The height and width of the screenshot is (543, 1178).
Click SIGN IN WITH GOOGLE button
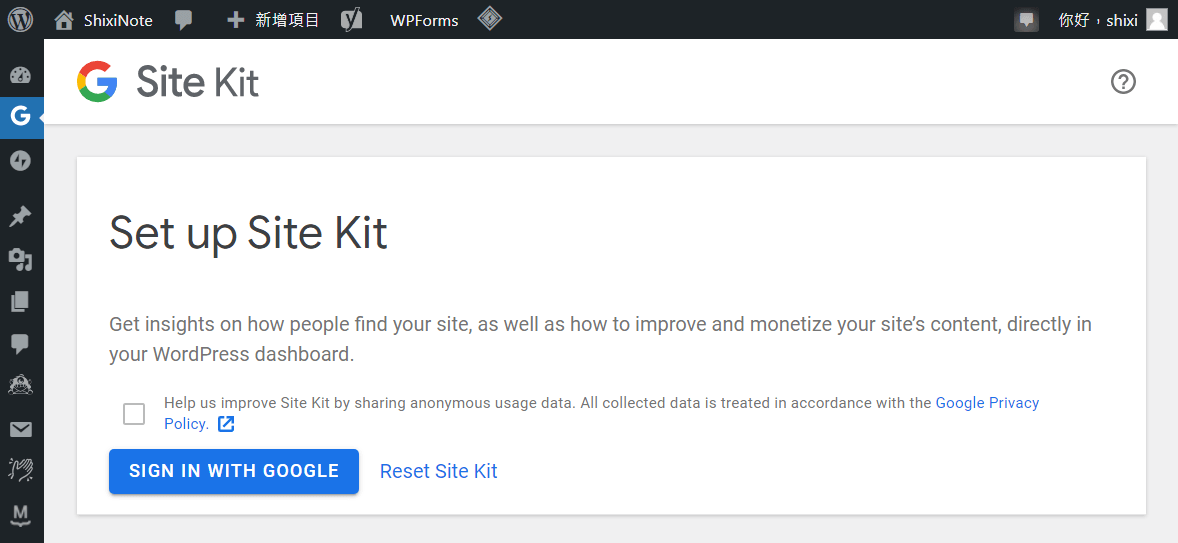point(234,472)
